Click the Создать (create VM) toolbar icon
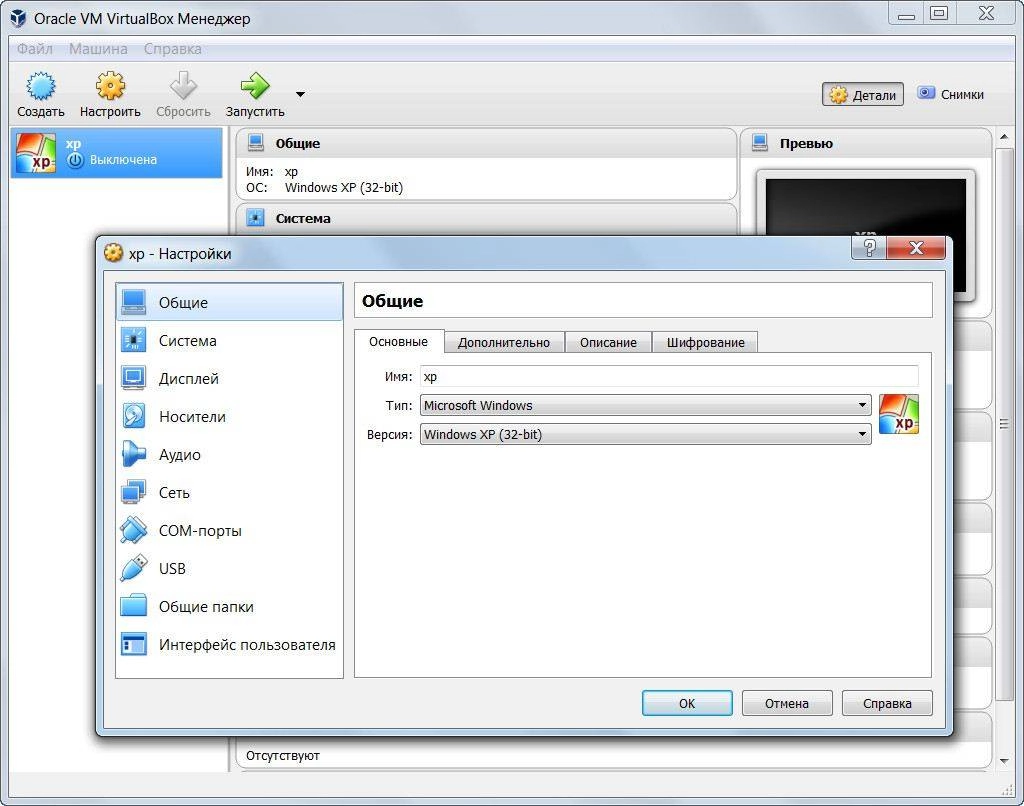The height and width of the screenshot is (806, 1024). (40, 86)
